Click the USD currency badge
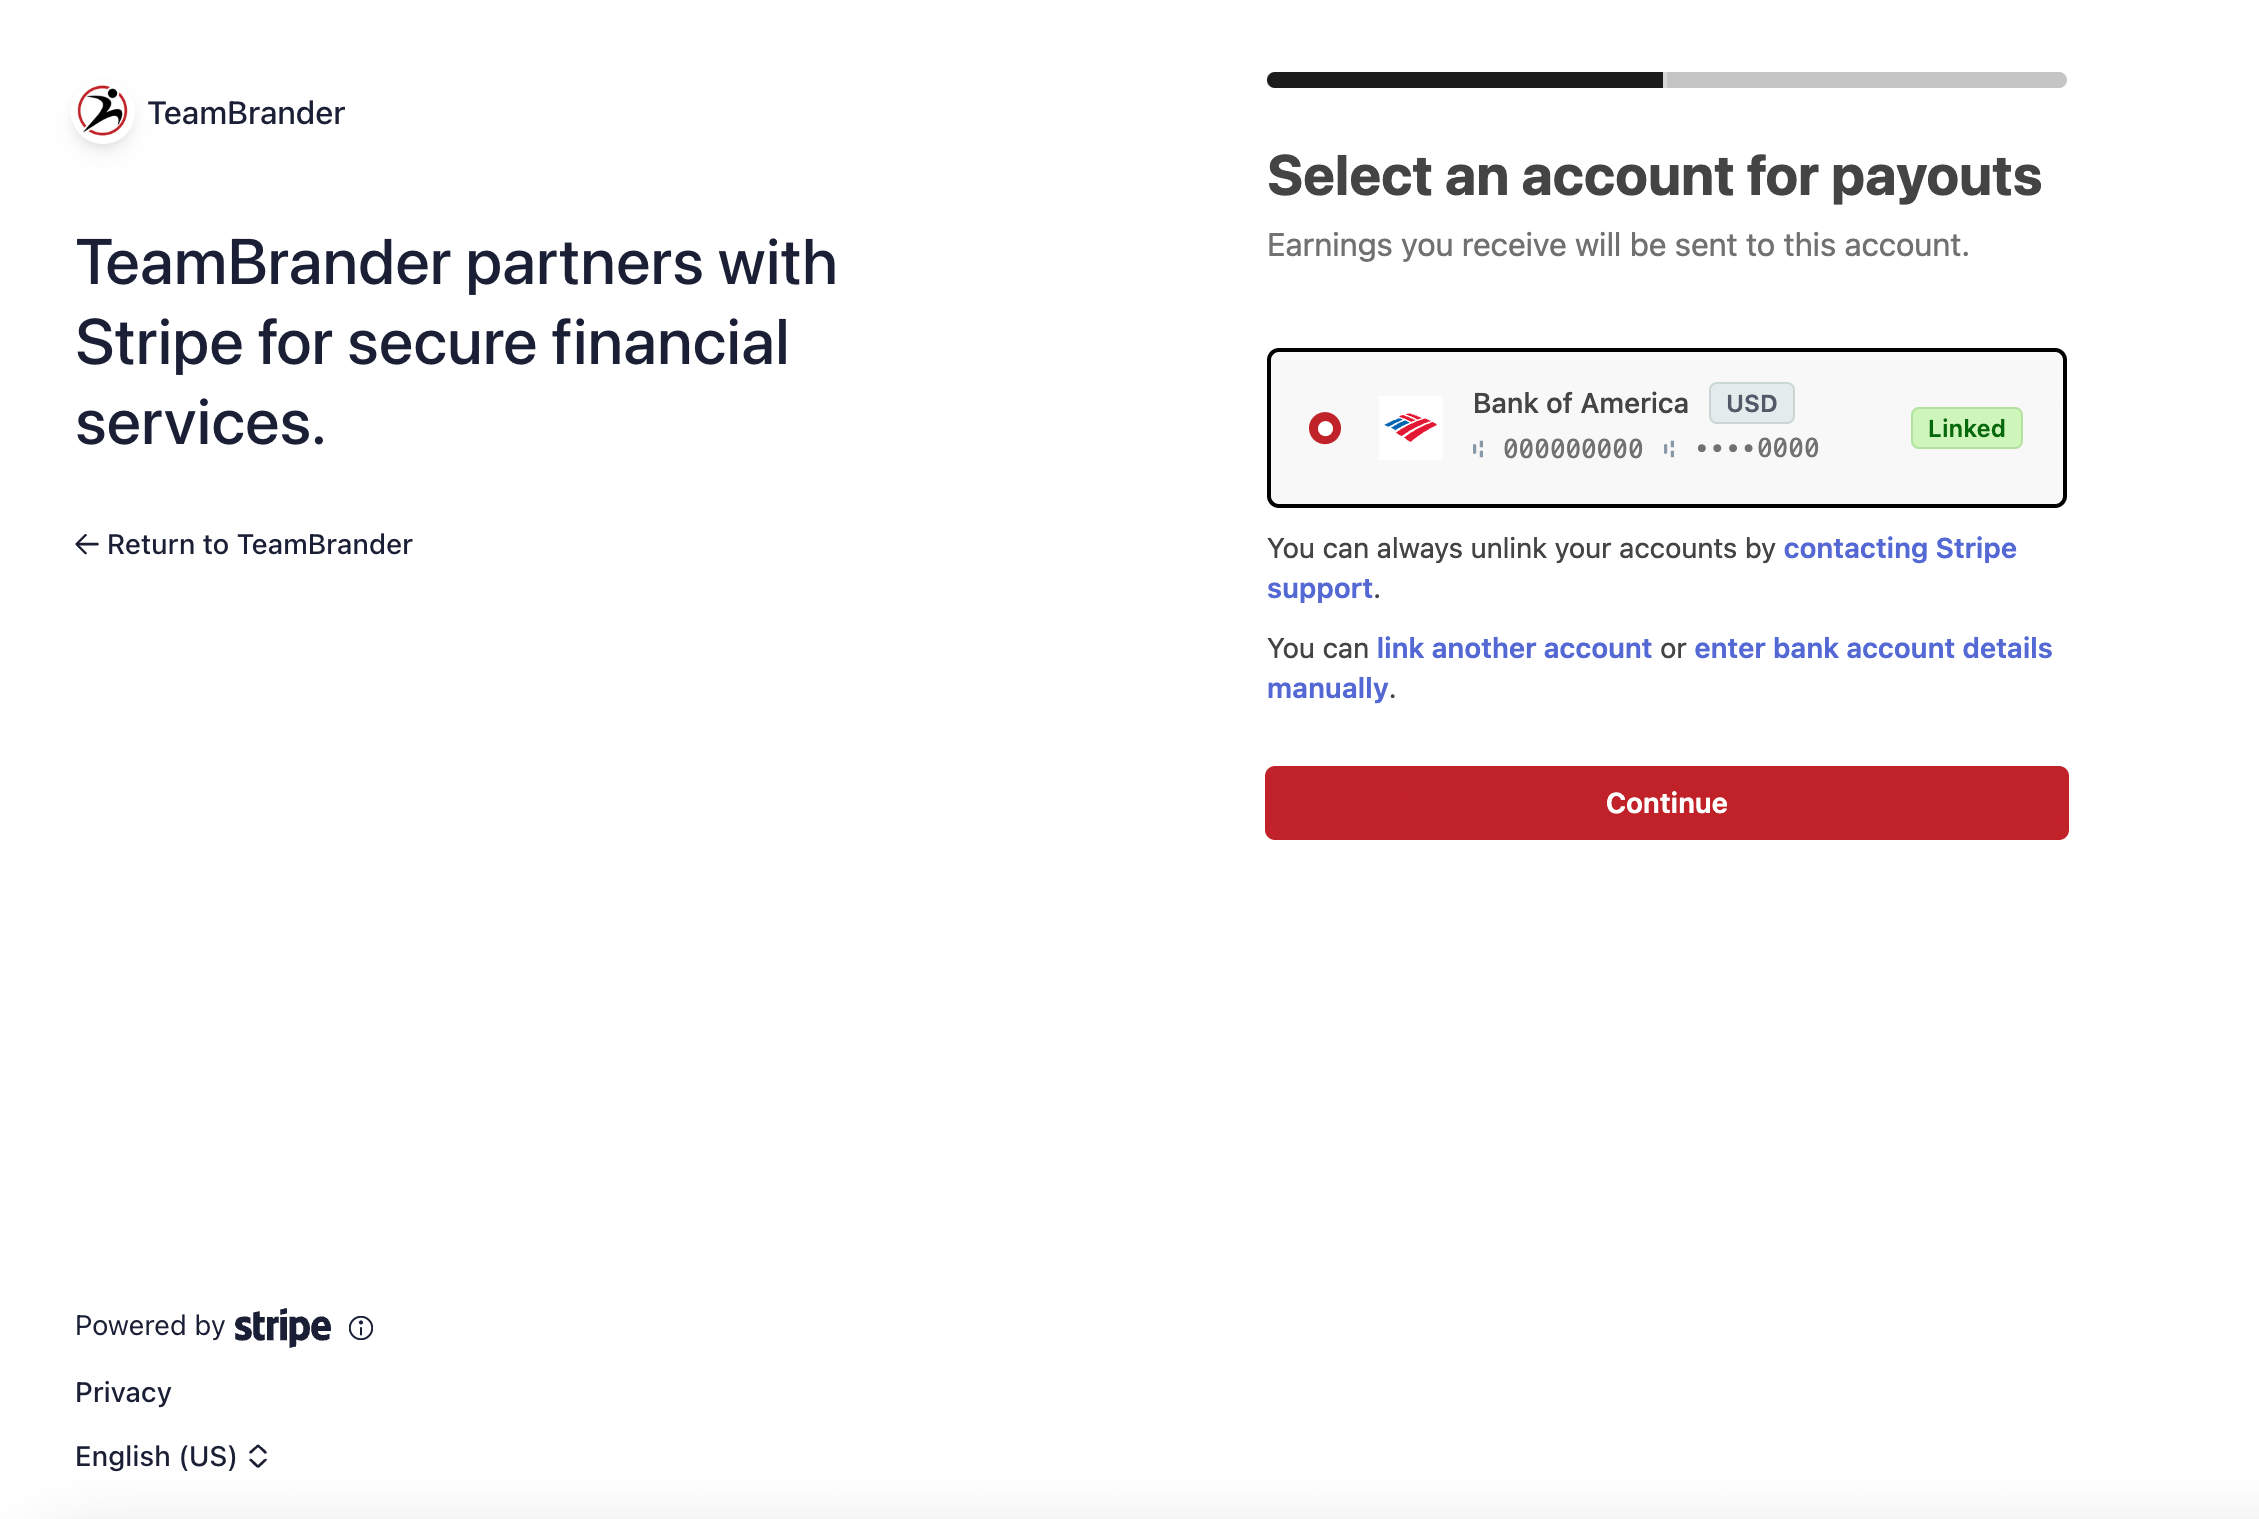Image resolution: width=2259 pixels, height=1519 pixels. [1751, 403]
